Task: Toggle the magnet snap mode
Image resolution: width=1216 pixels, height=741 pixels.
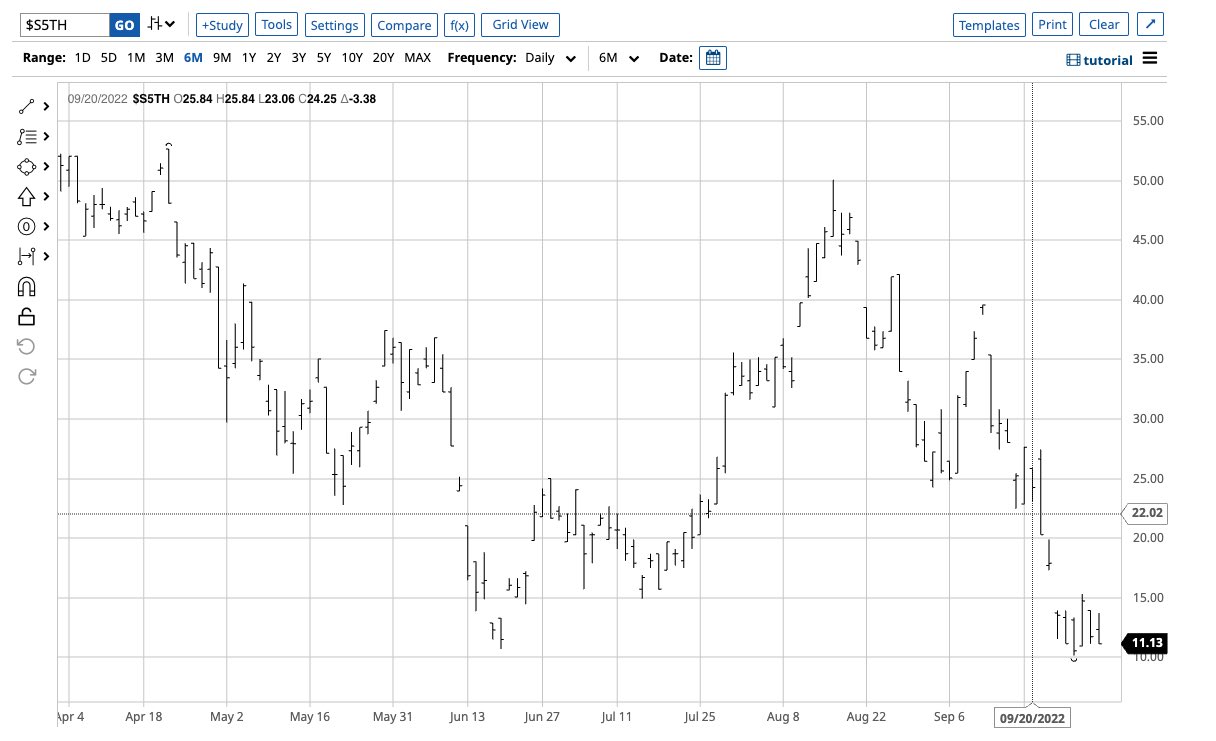Action: [27, 287]
